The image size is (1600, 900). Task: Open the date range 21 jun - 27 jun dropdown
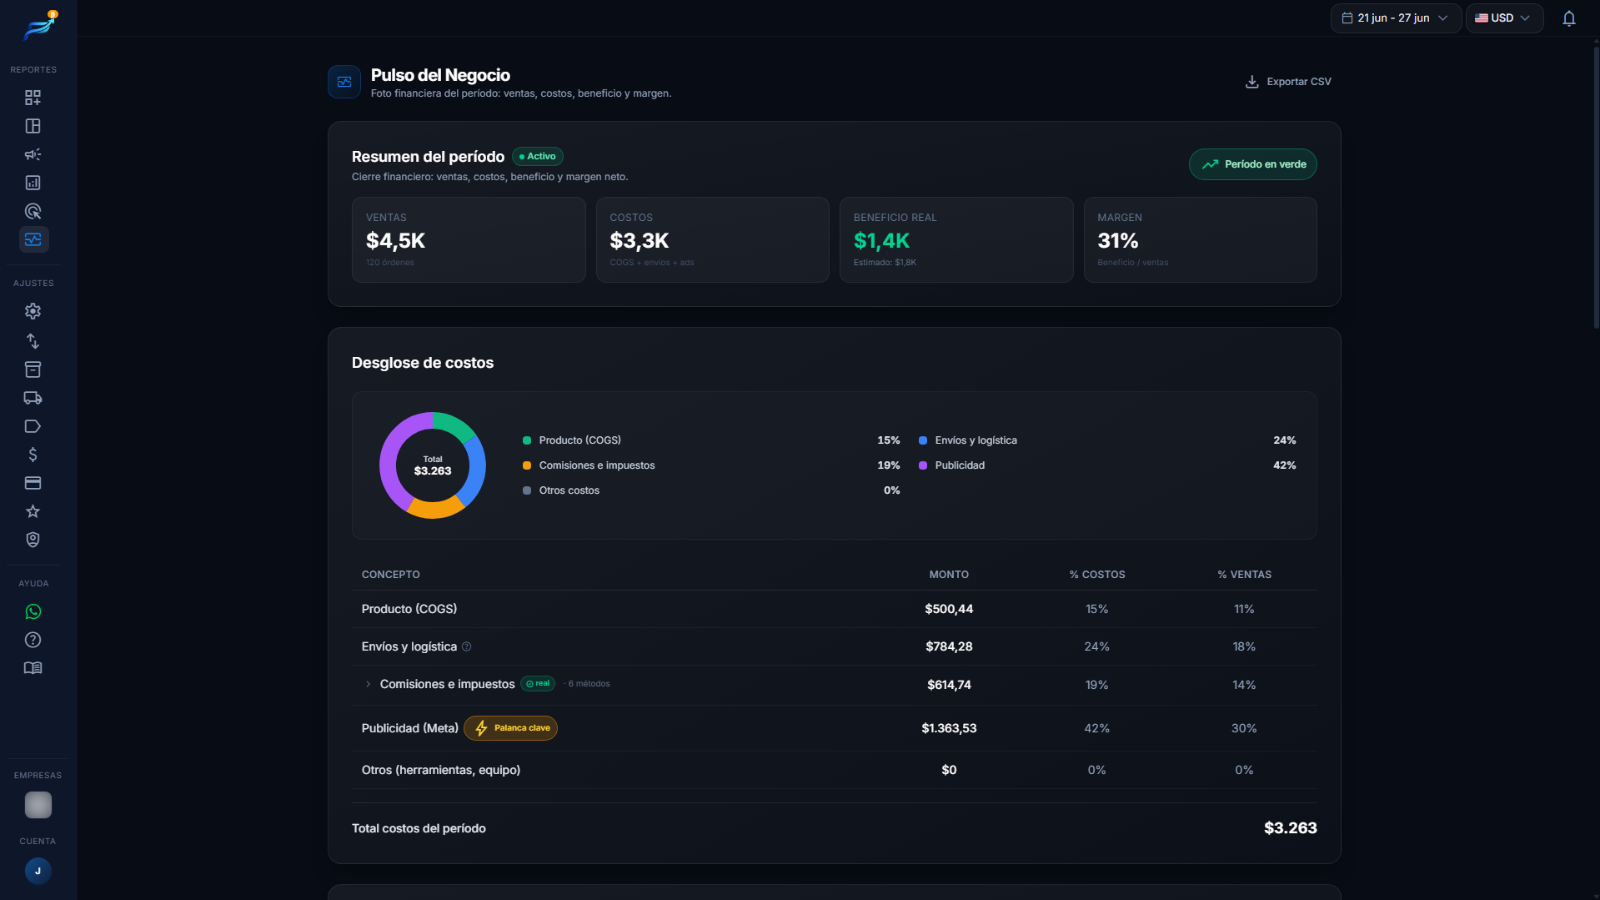click(x=1395, y=18)
